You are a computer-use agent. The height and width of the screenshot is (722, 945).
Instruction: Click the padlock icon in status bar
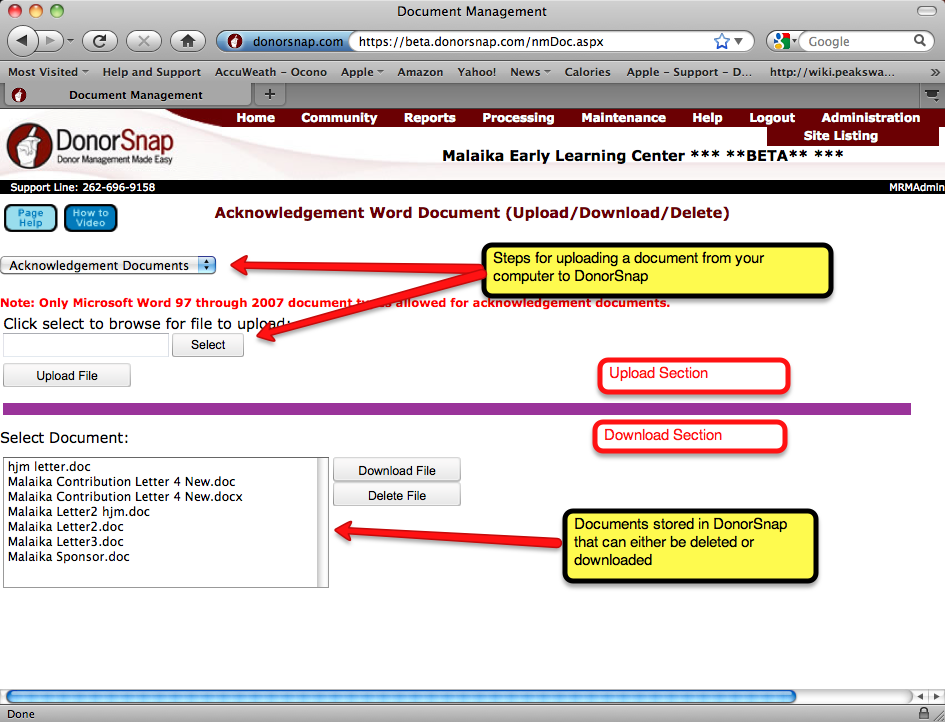tap(922, 713)
